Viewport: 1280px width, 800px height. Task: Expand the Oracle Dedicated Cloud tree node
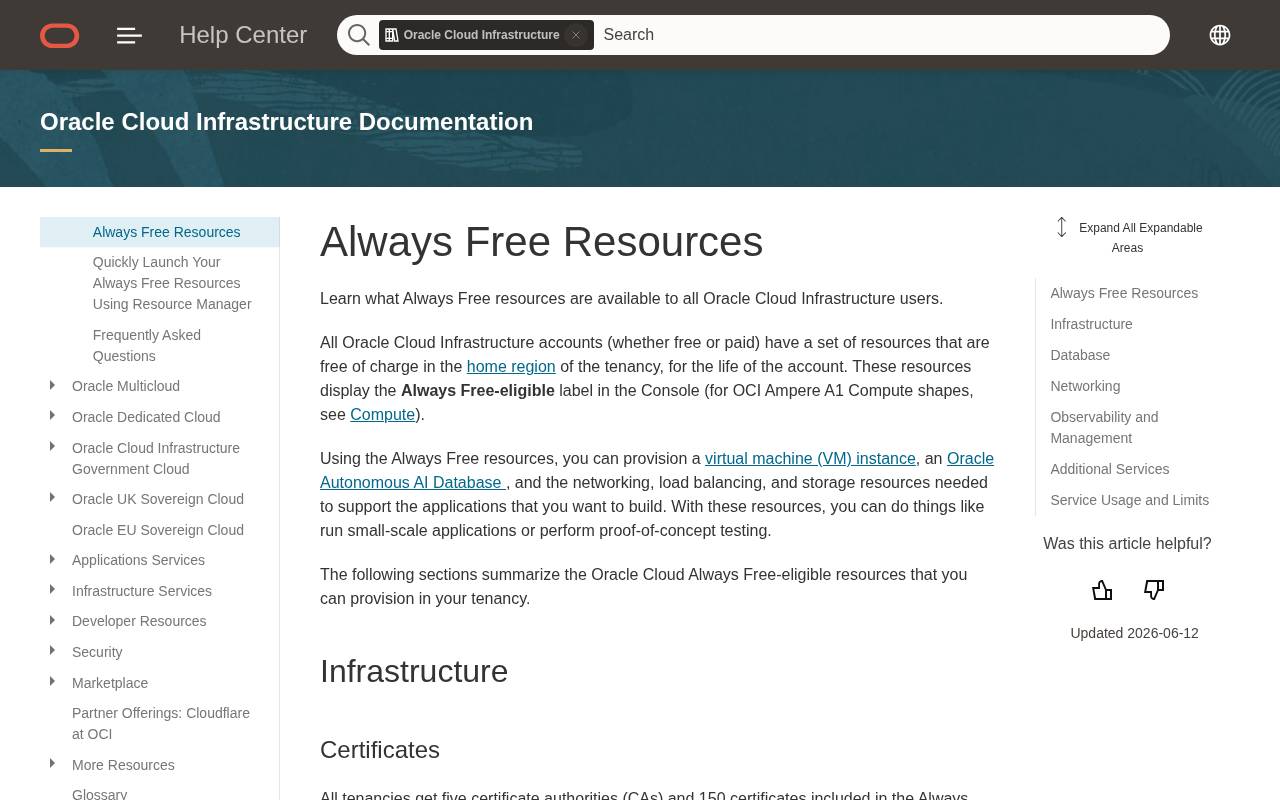coord(52,416)
